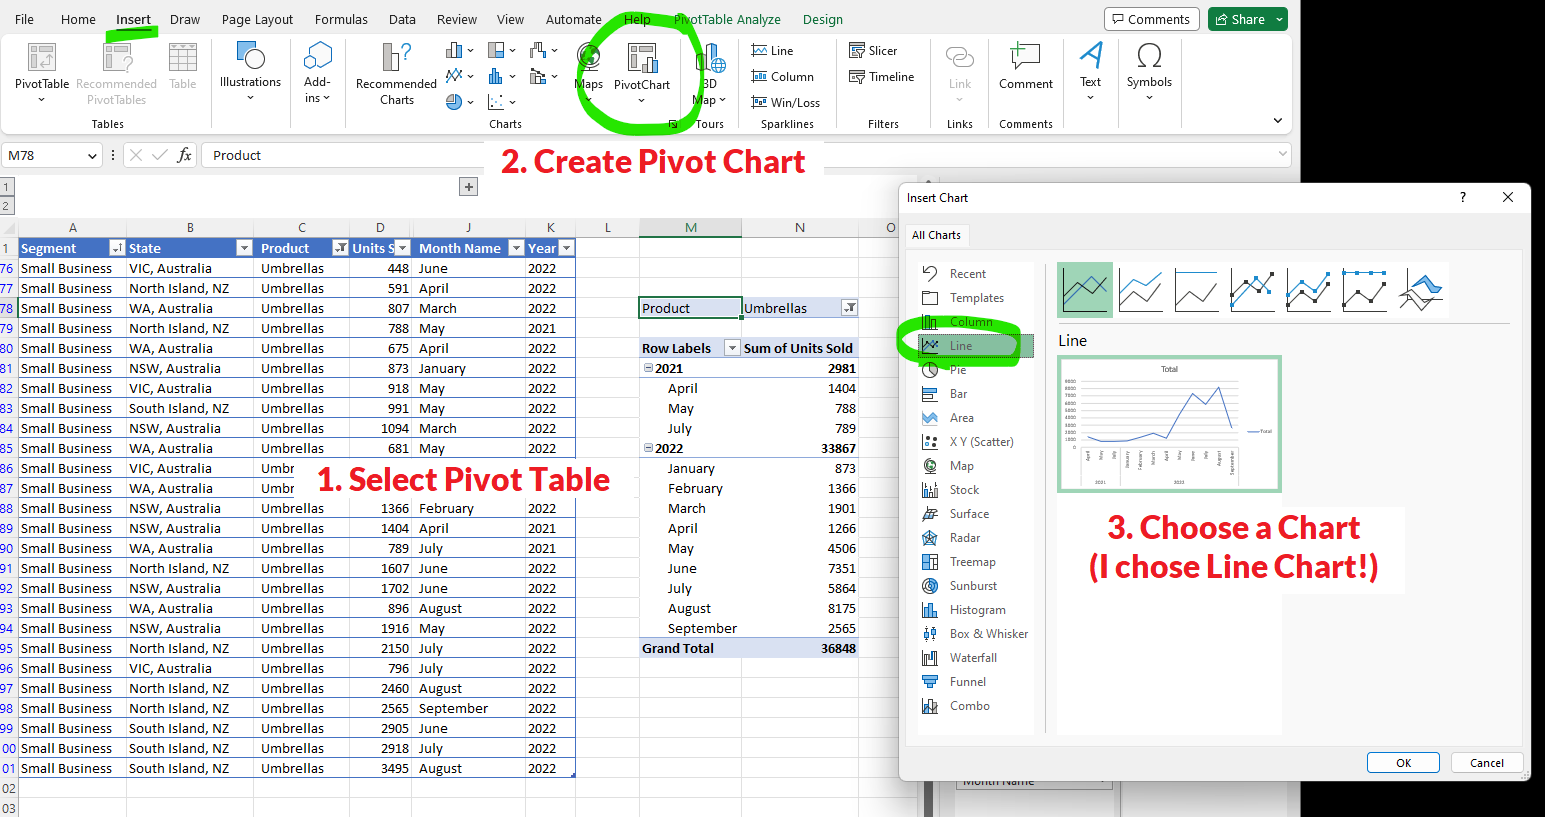The width and height of the screenshot is (1545, 817).
Task: Open the State column filter dropdown
Action: point(243,248)
